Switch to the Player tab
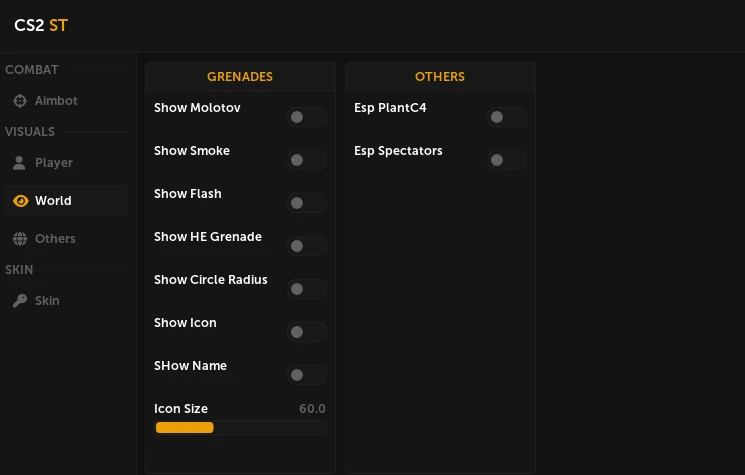The image size is (745, 475). coord(54,163)
